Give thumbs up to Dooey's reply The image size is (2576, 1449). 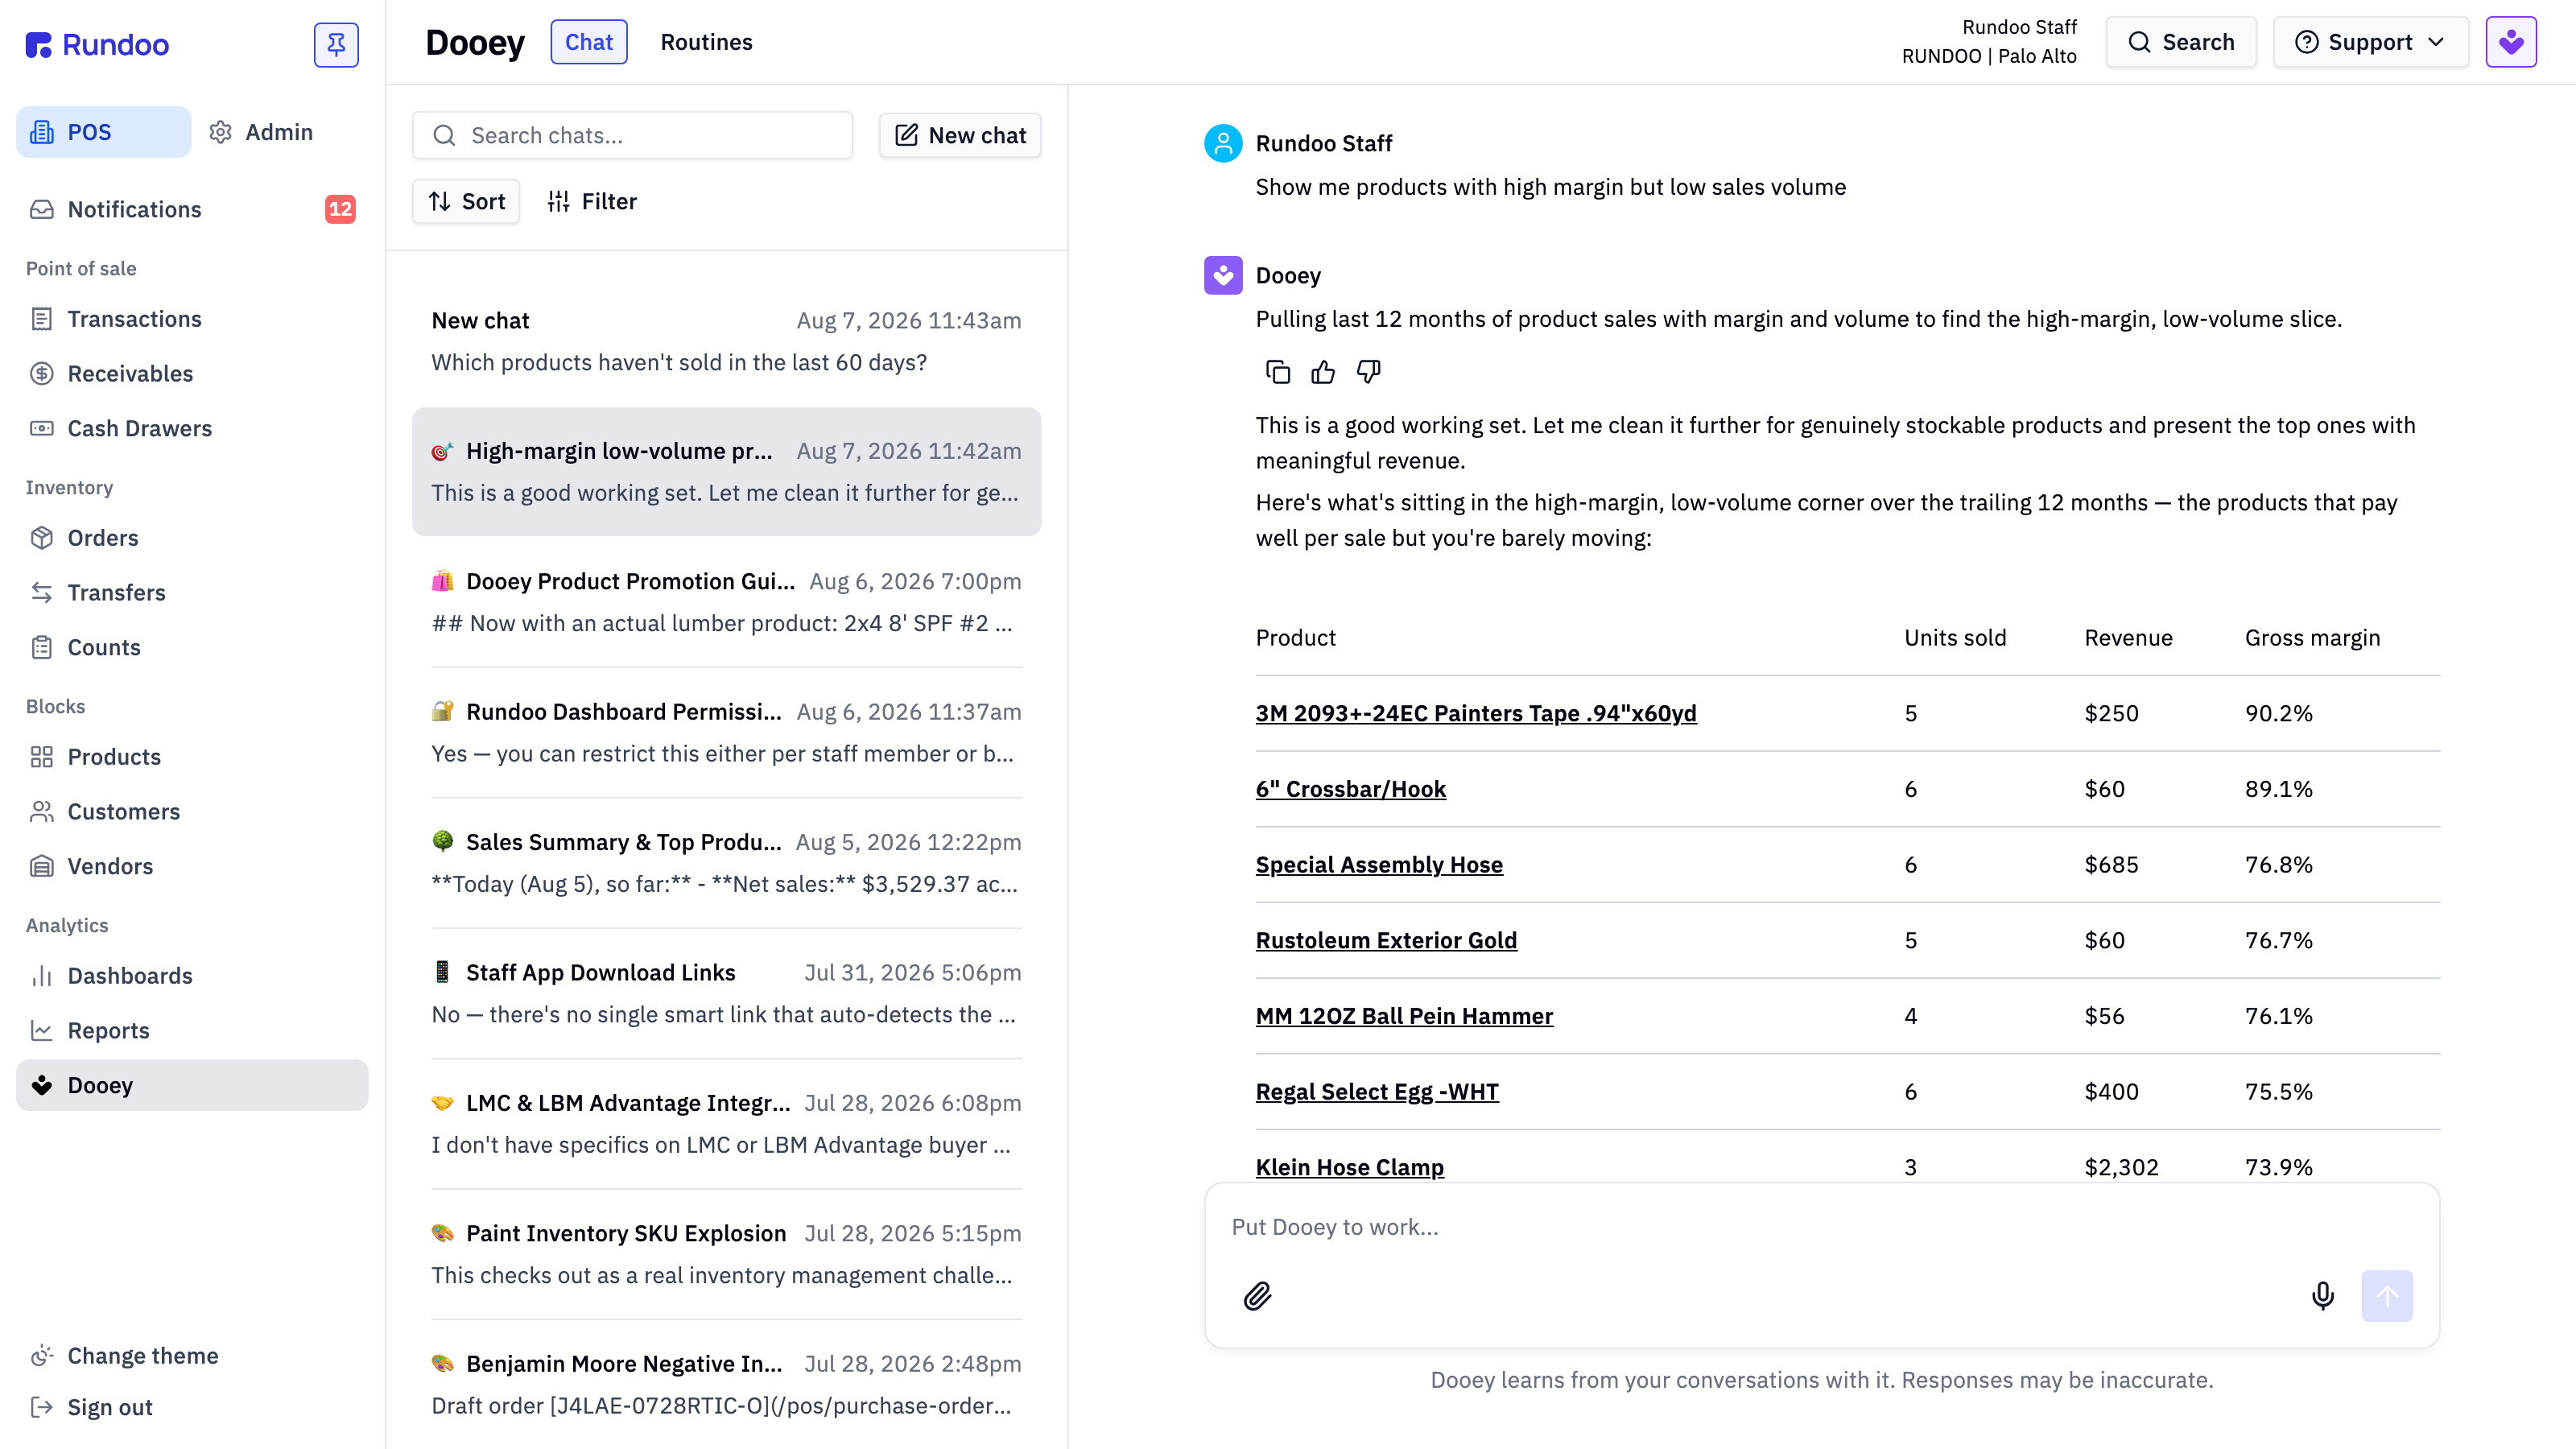tap(1322, 372)
